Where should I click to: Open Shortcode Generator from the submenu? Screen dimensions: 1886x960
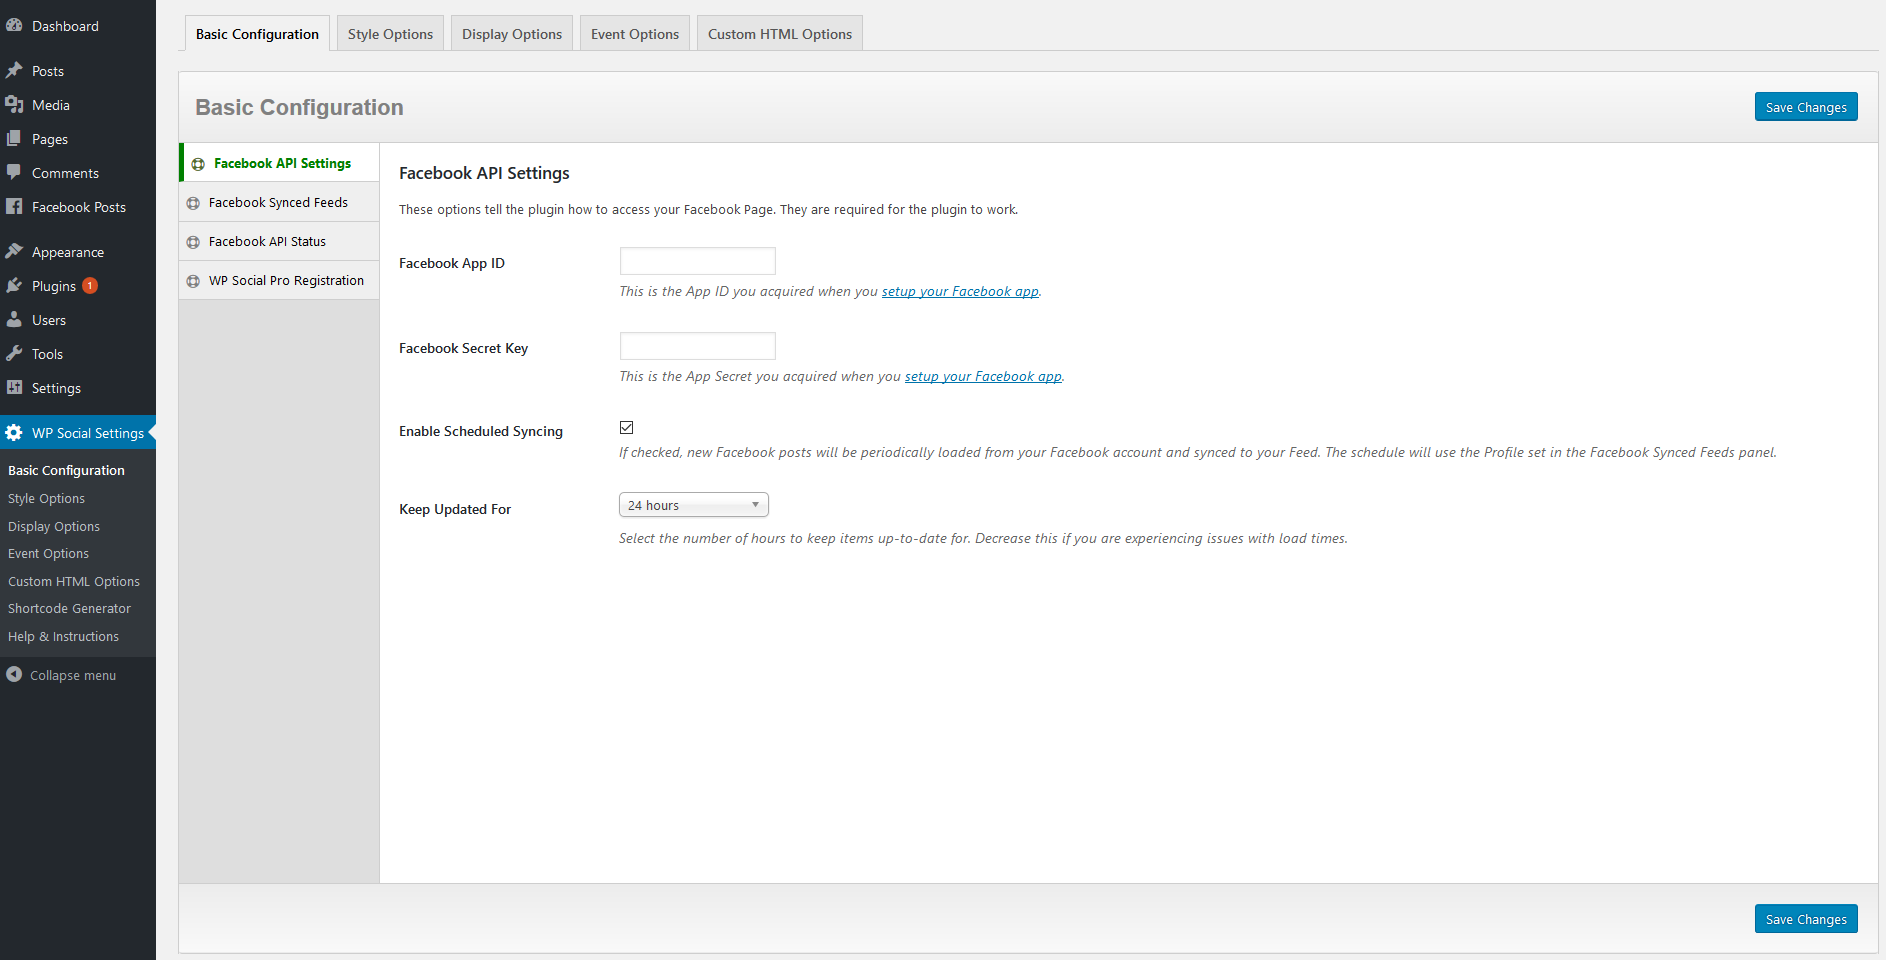[69, 608]
